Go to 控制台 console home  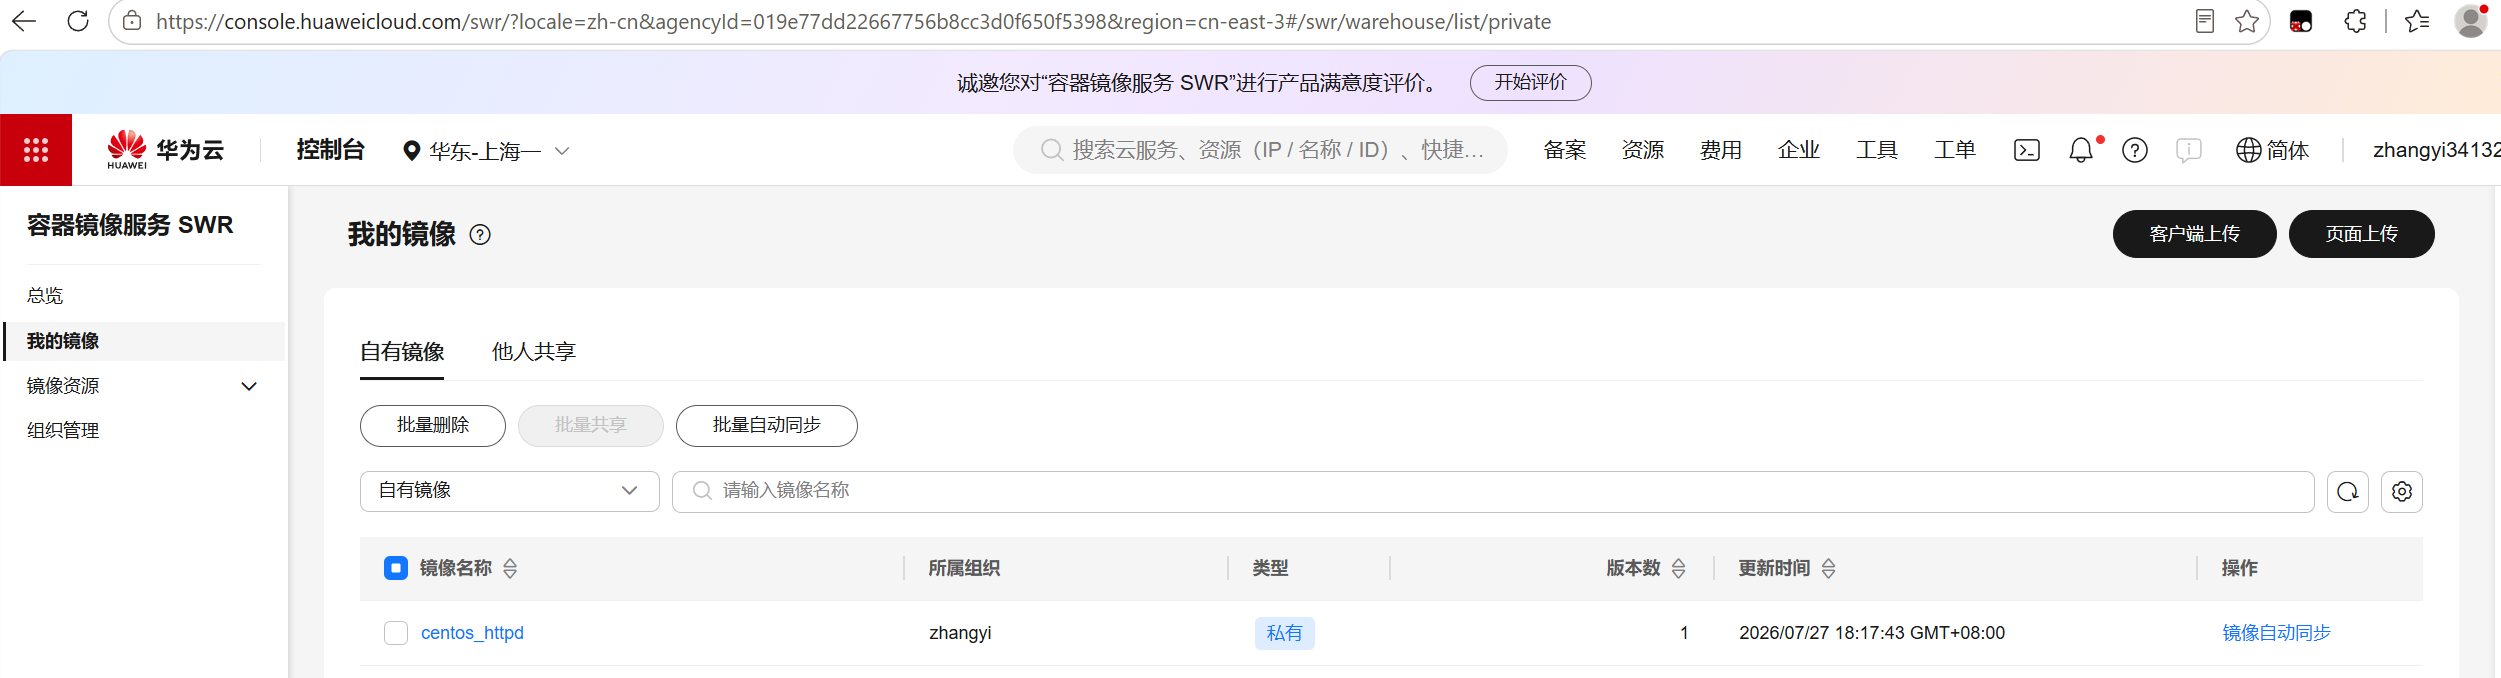point(331,150)
